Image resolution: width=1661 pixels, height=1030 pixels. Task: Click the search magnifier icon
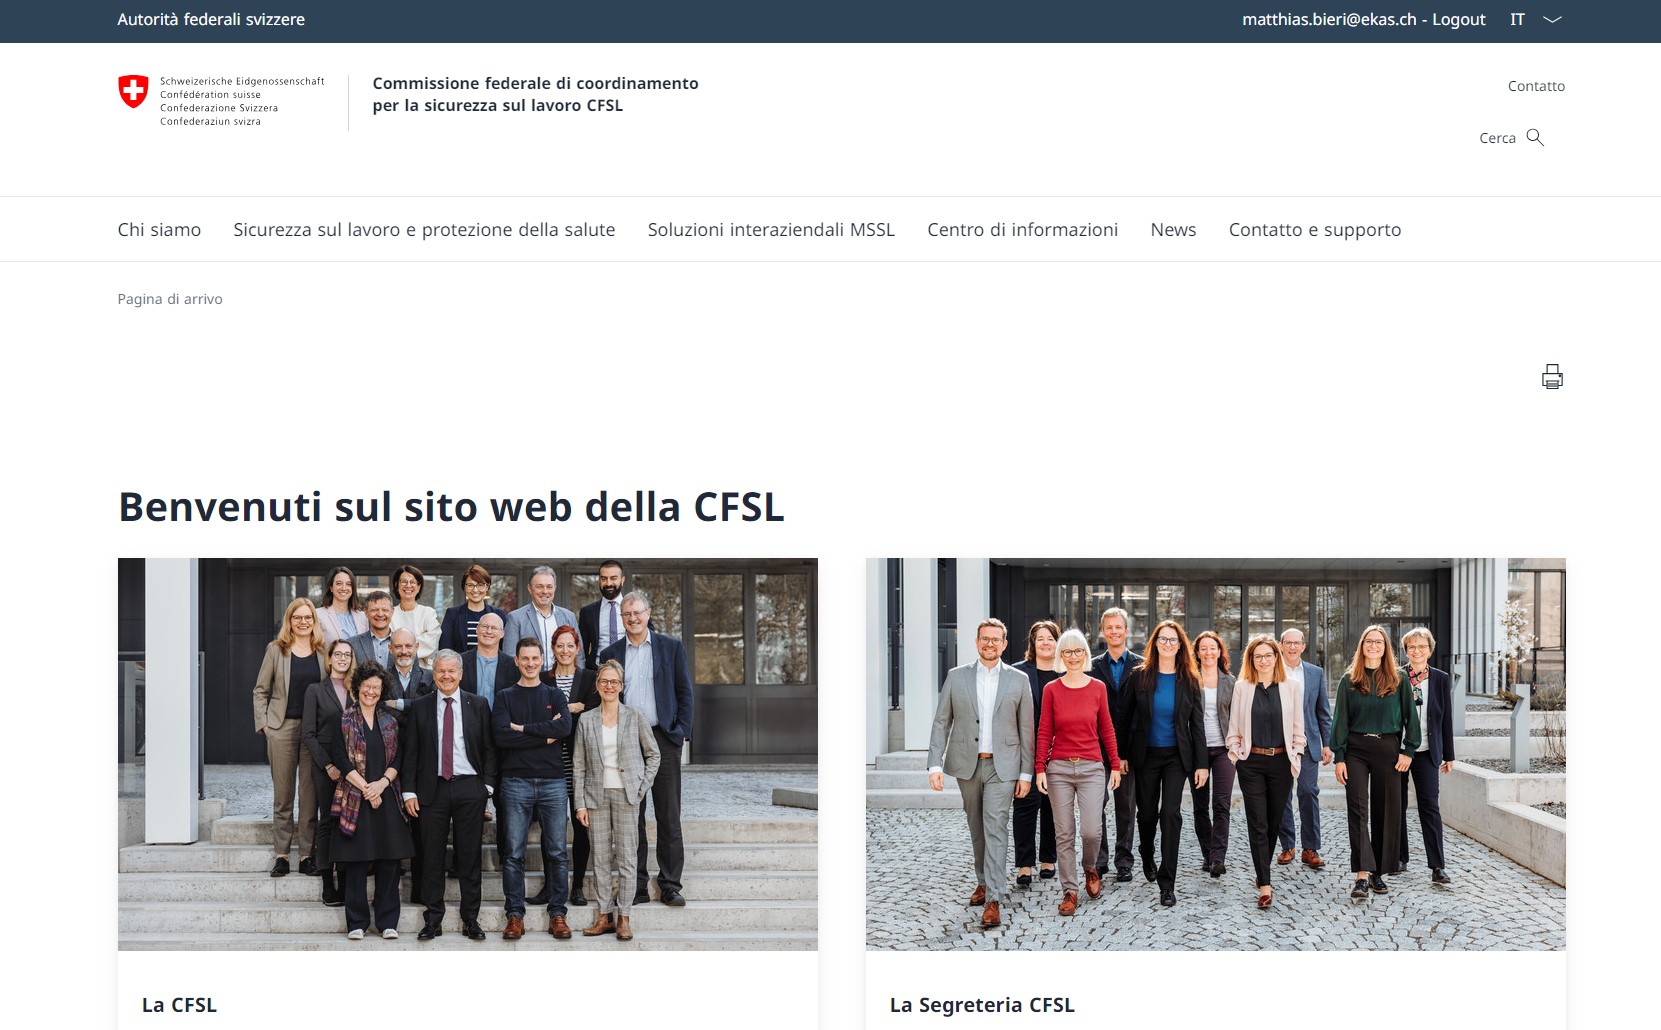coord(1535,137)
